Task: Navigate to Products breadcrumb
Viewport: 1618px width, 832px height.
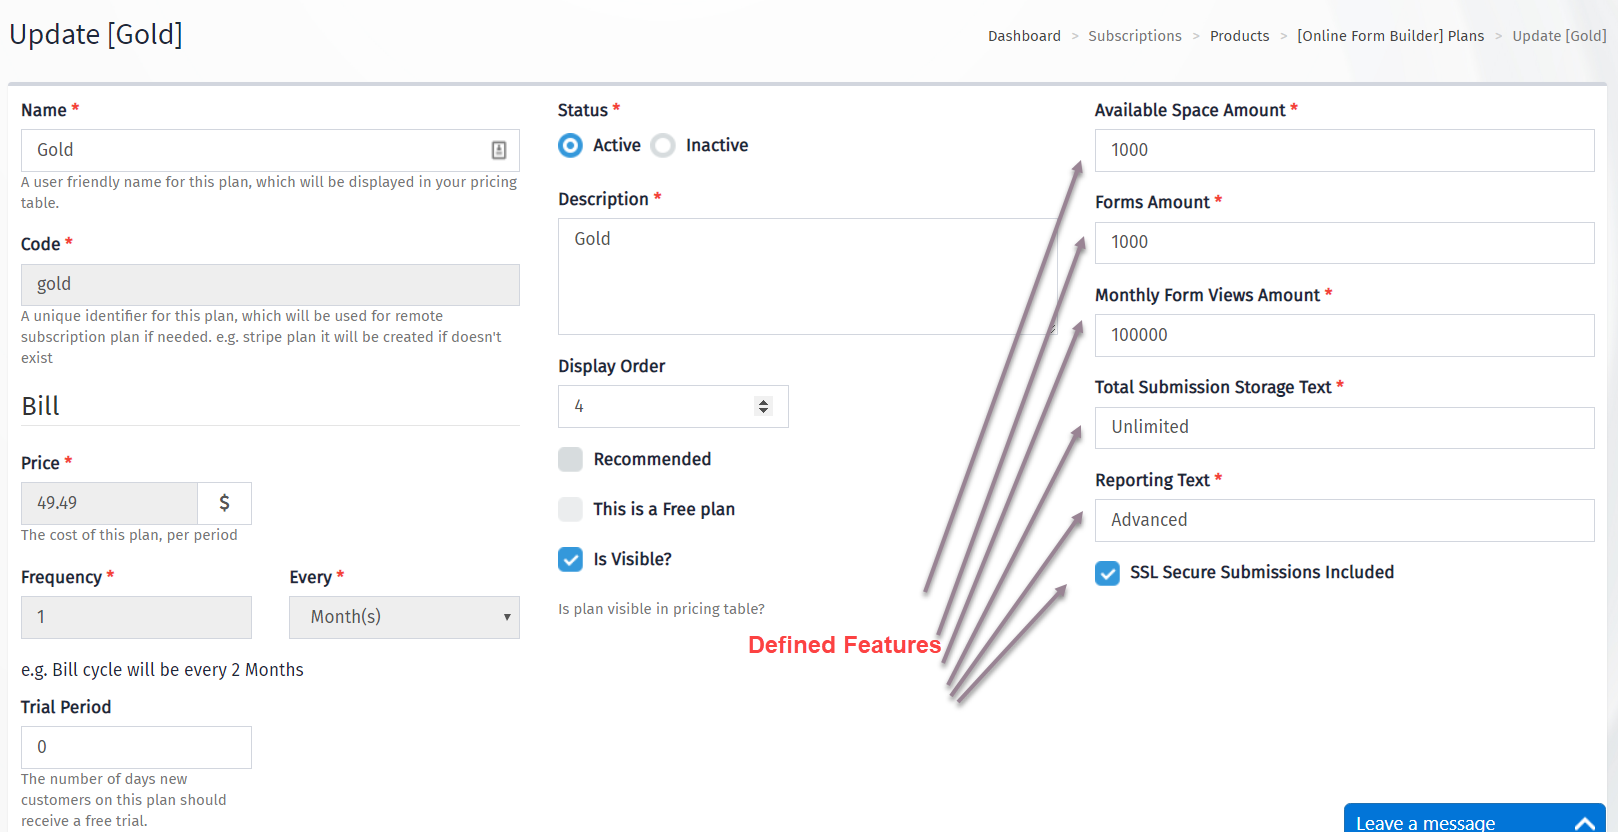Action: [1239, 36]
